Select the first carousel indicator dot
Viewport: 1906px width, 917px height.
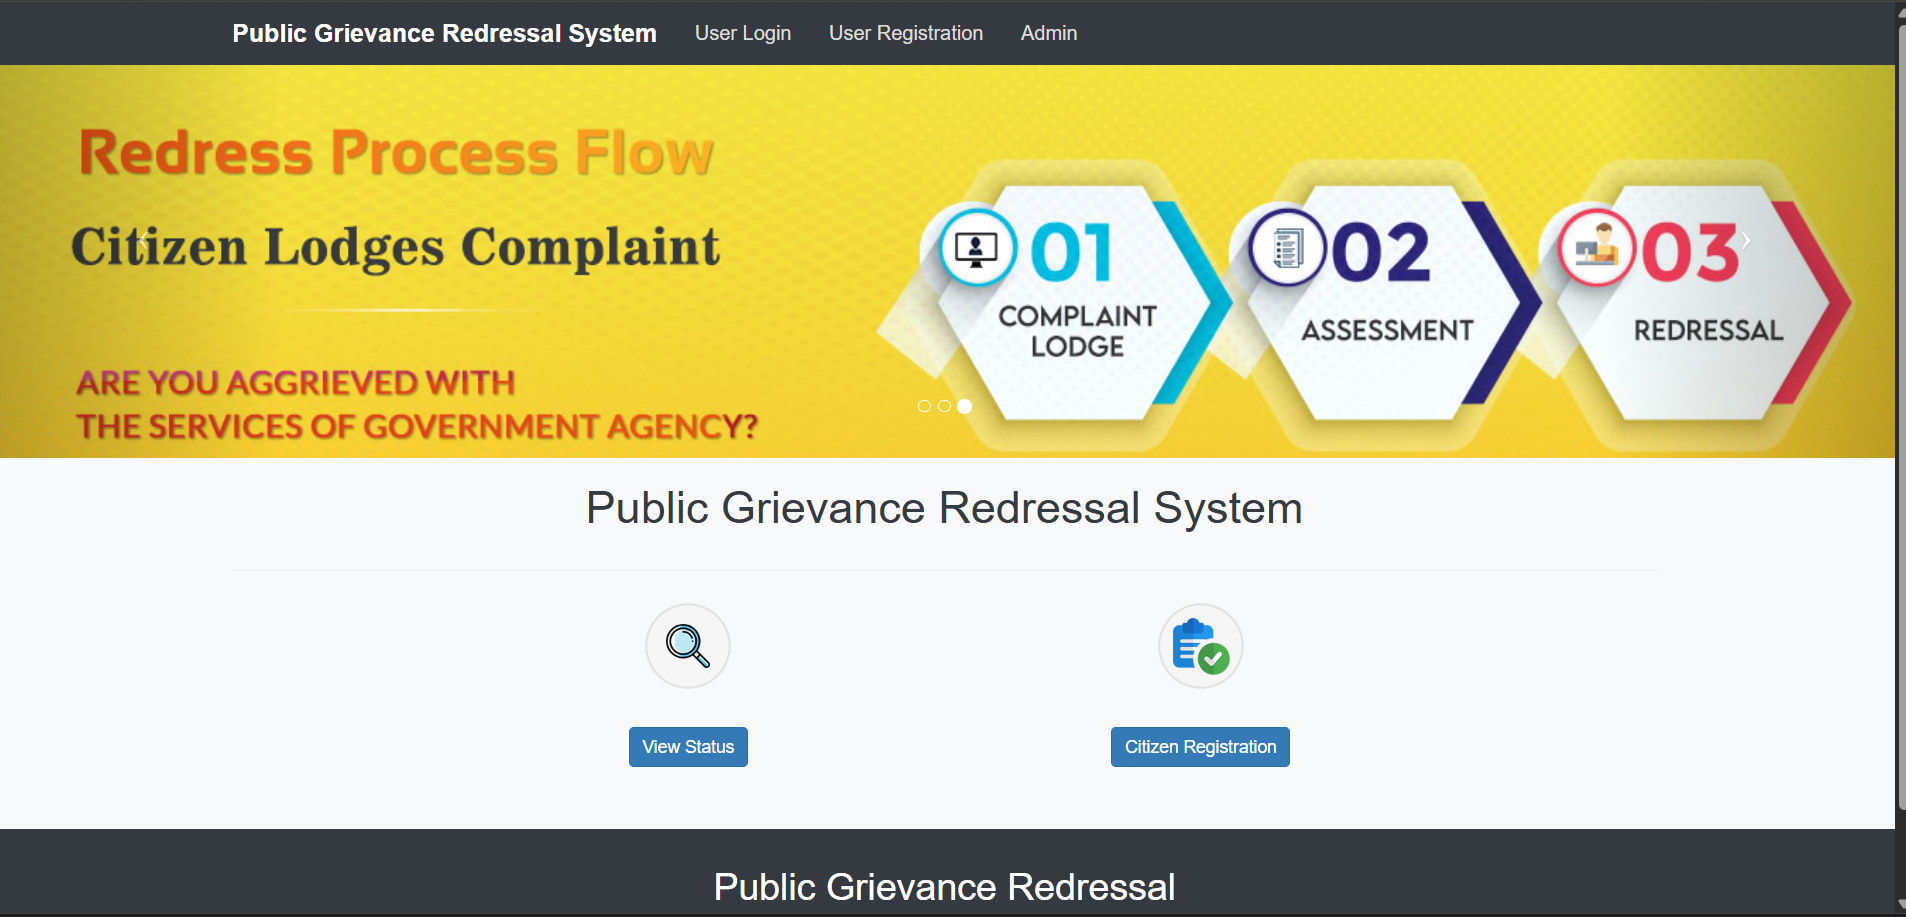923,406
